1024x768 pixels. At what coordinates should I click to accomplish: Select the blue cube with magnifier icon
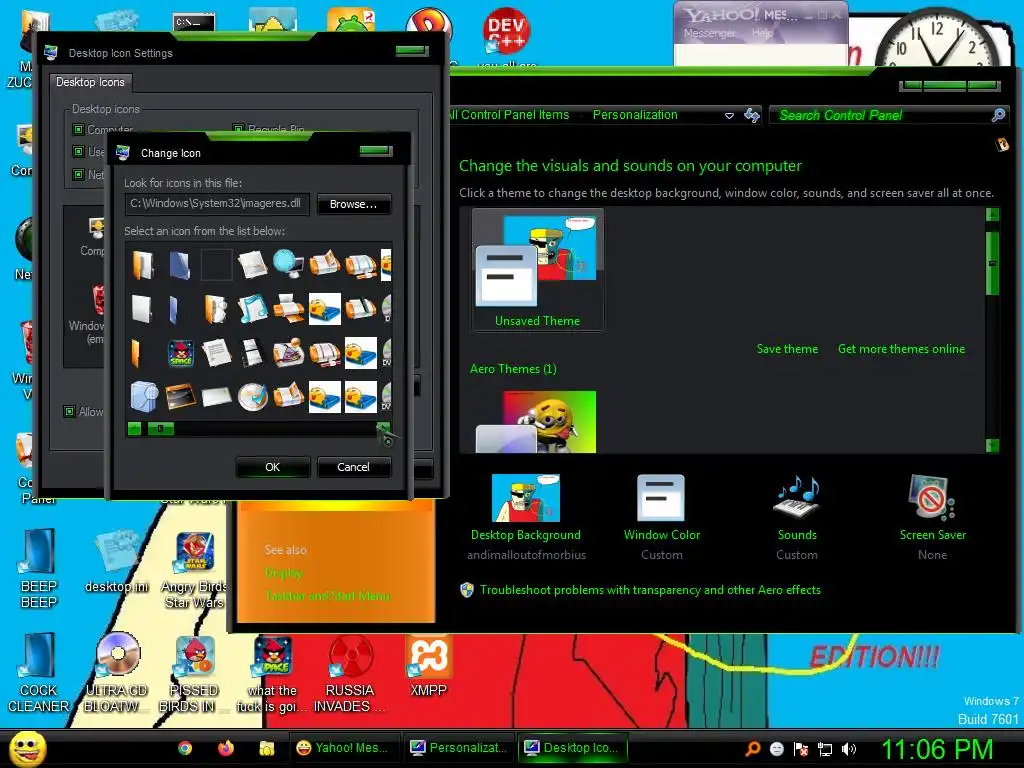tap(144, 396)
